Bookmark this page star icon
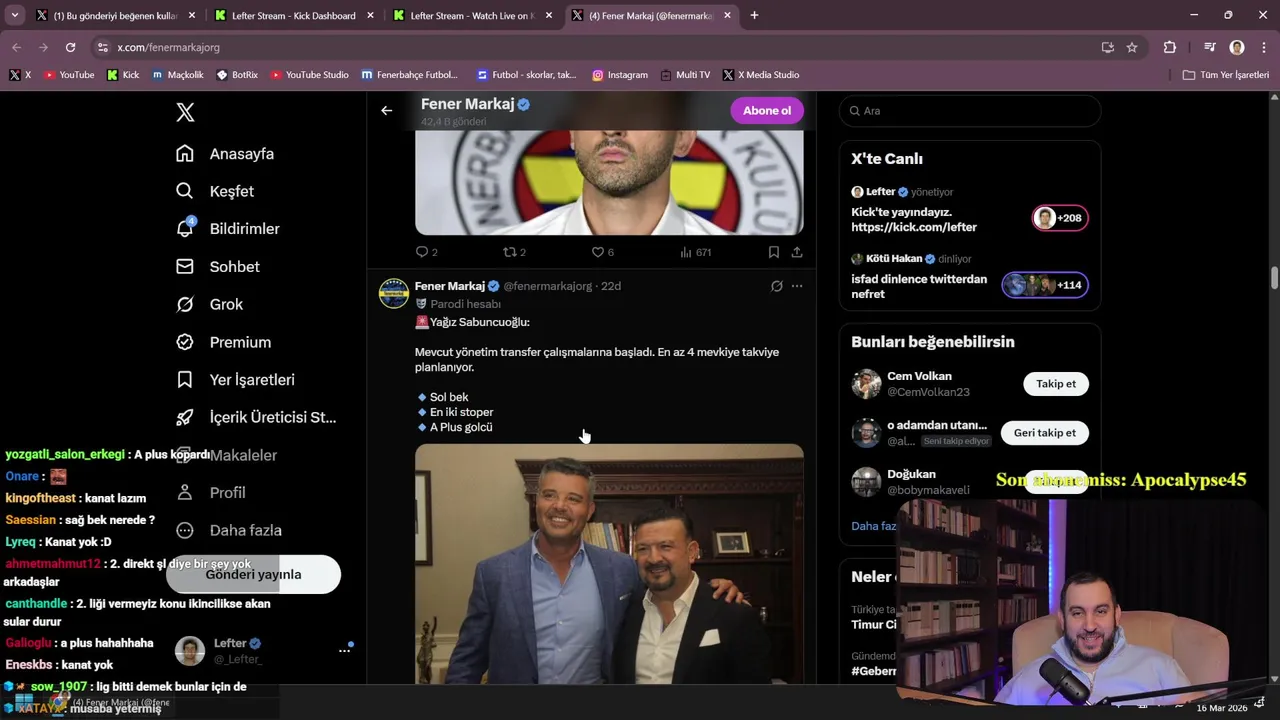This screenshot has width=1280, height=720. (x=1132, y=47)
